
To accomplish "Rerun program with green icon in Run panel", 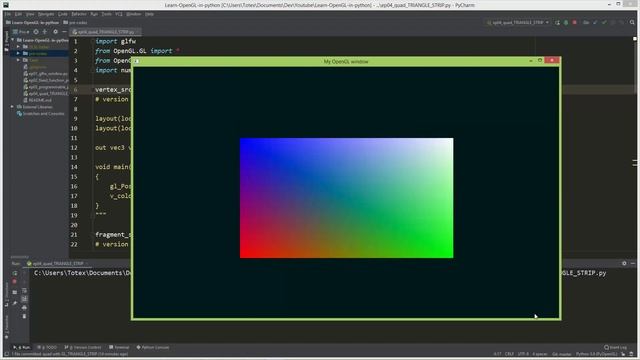I will click(x=15, y=273).
